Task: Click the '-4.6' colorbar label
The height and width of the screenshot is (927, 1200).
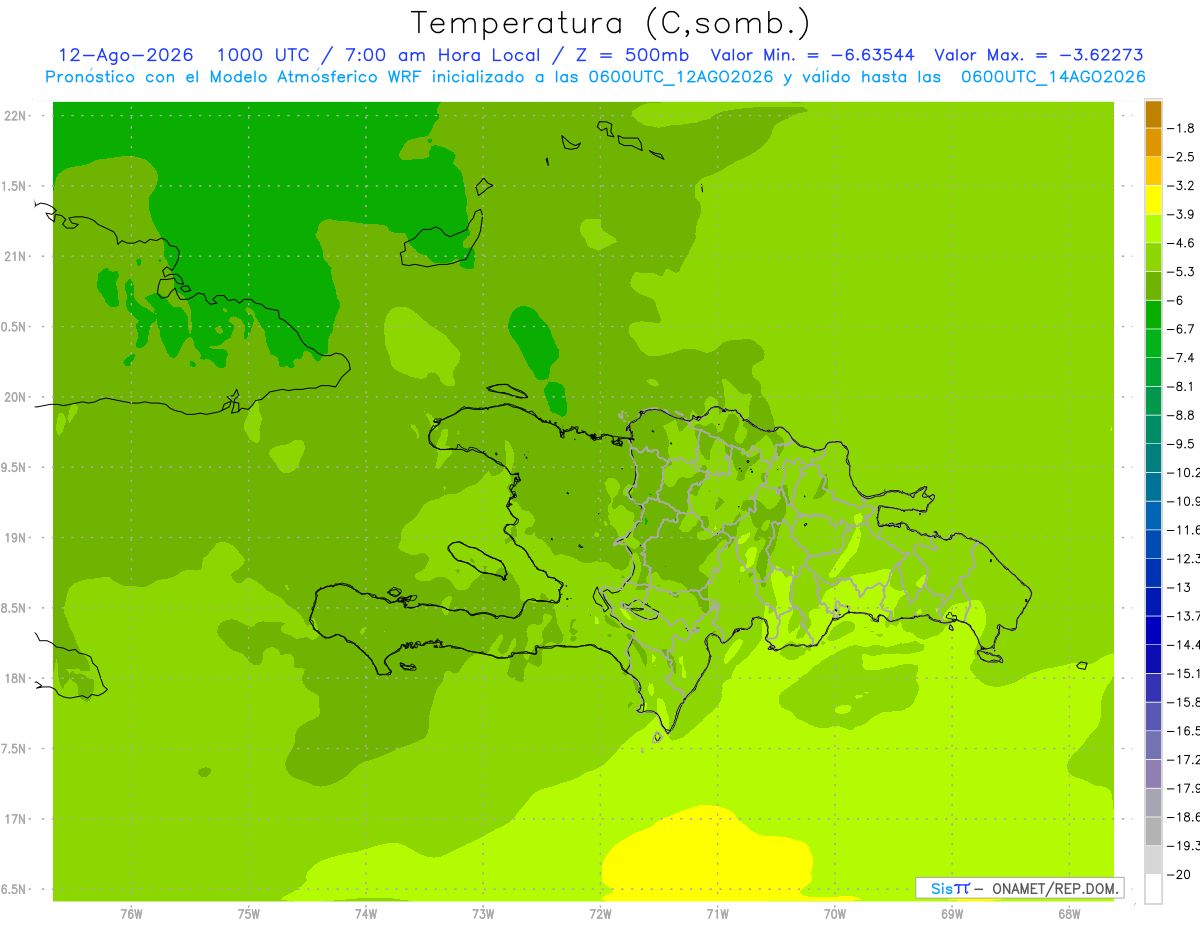Action: 1181,244
